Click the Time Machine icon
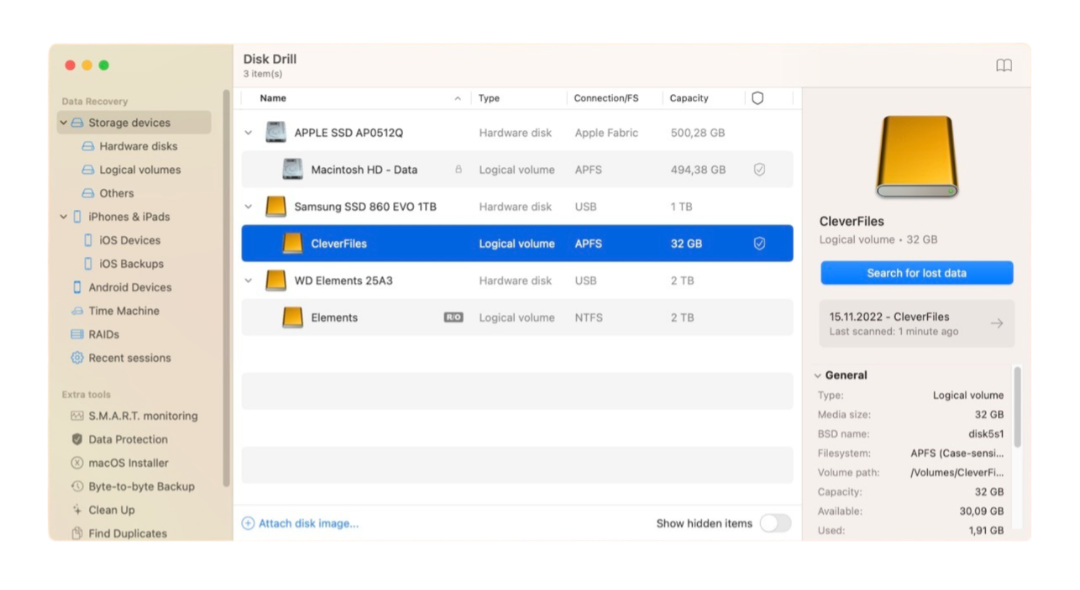1080x590 pixels. point(77,311)
